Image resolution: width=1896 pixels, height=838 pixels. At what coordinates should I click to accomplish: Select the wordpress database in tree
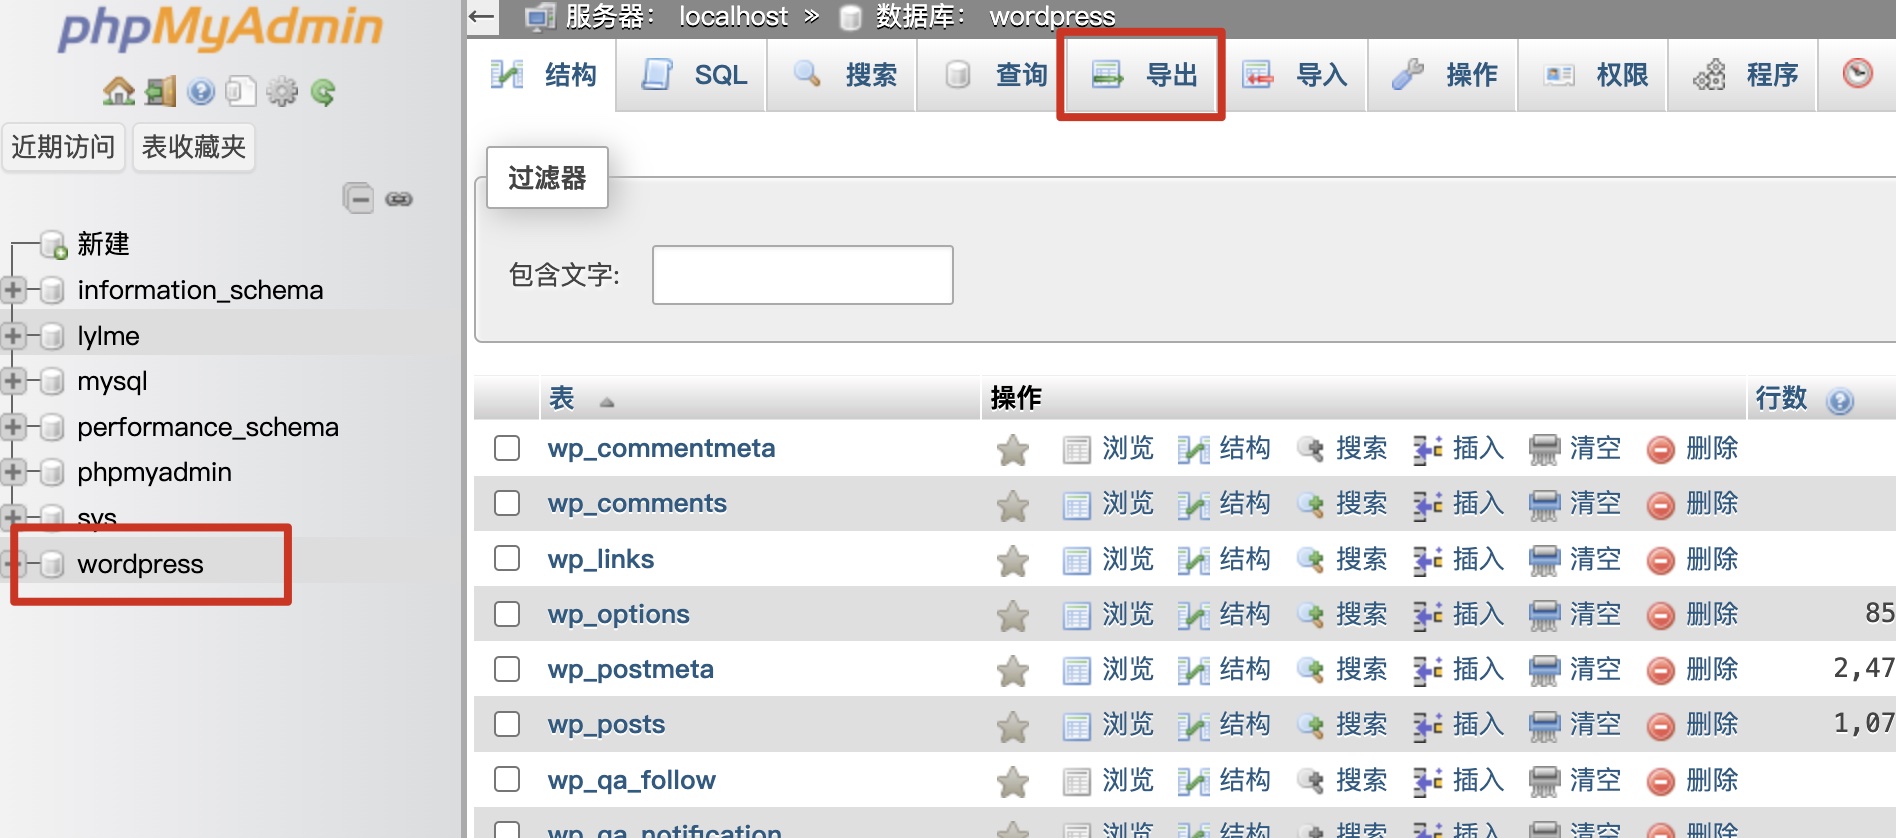pyautogui.click(x=140, y=564)
